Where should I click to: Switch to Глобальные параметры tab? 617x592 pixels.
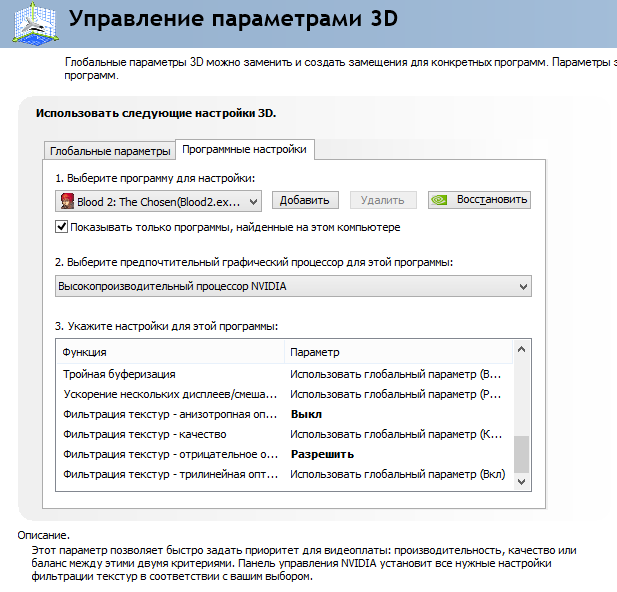[110, 151]
